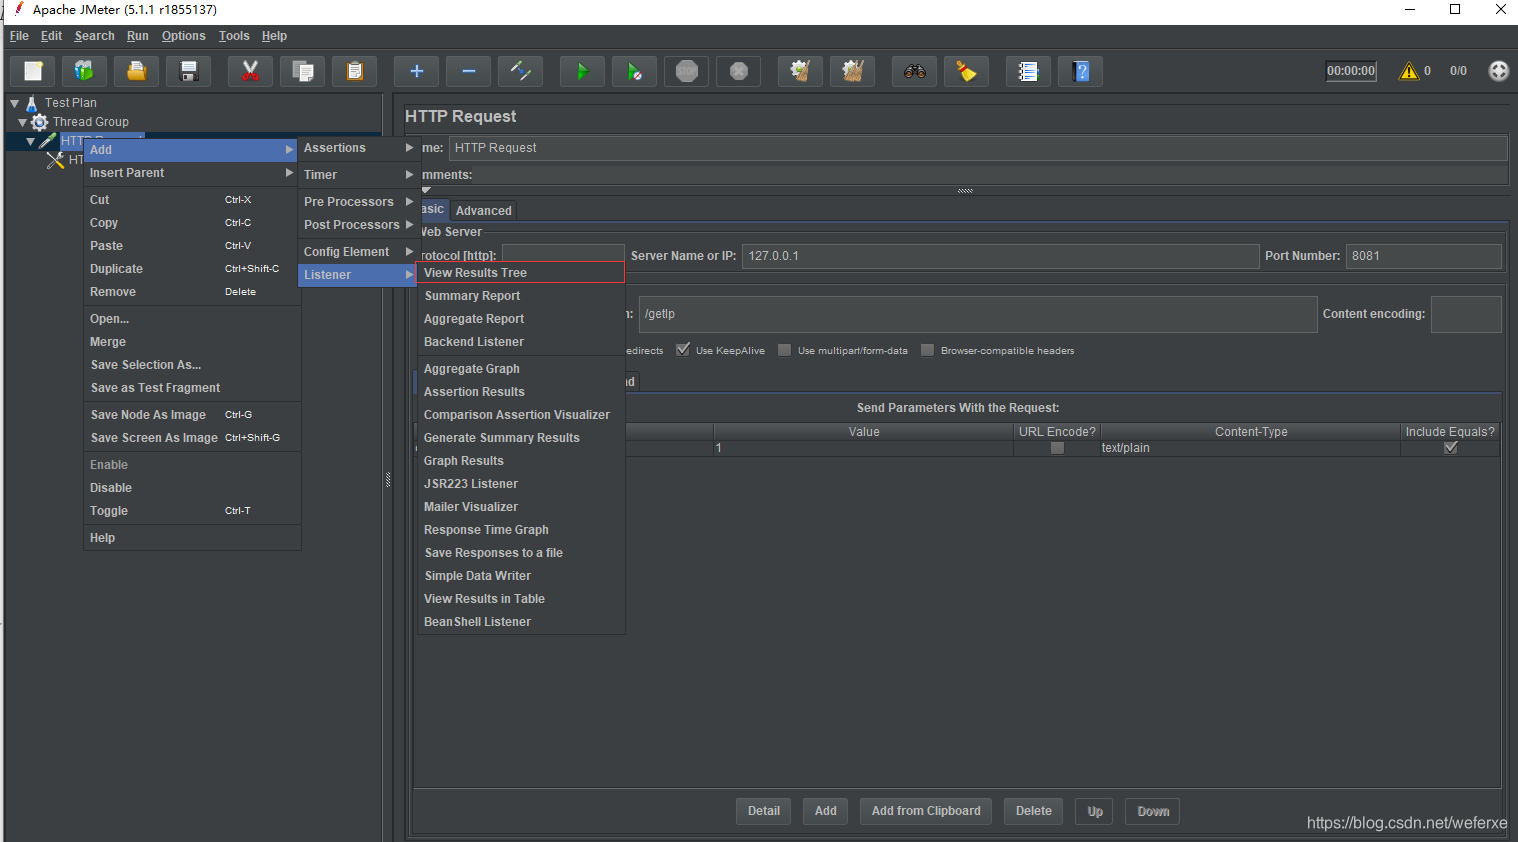This screenshot has height=842, width=1518.
Task: Select Thread Group label in tree
Action: 91,122
